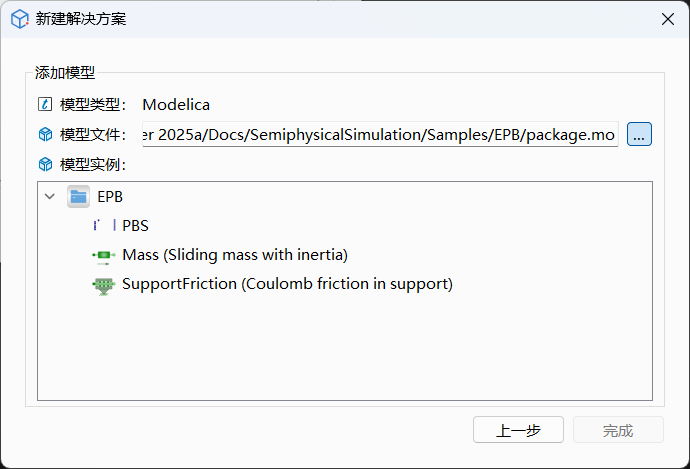Click the PBS model icon
Screen dimensions: 690x469
104,226
